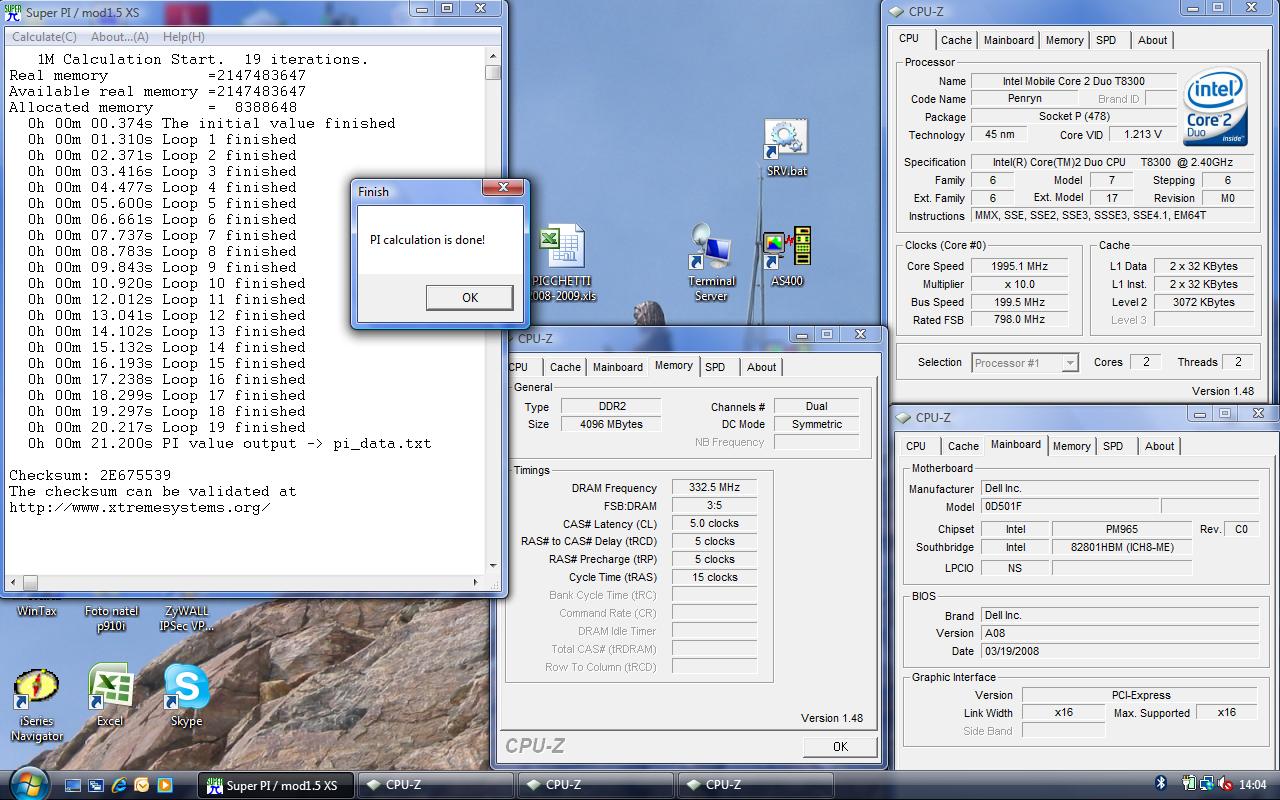Open the Skype desktop shortcut
This screenshot has height=800, width=1280.
[x=186, y=696]
